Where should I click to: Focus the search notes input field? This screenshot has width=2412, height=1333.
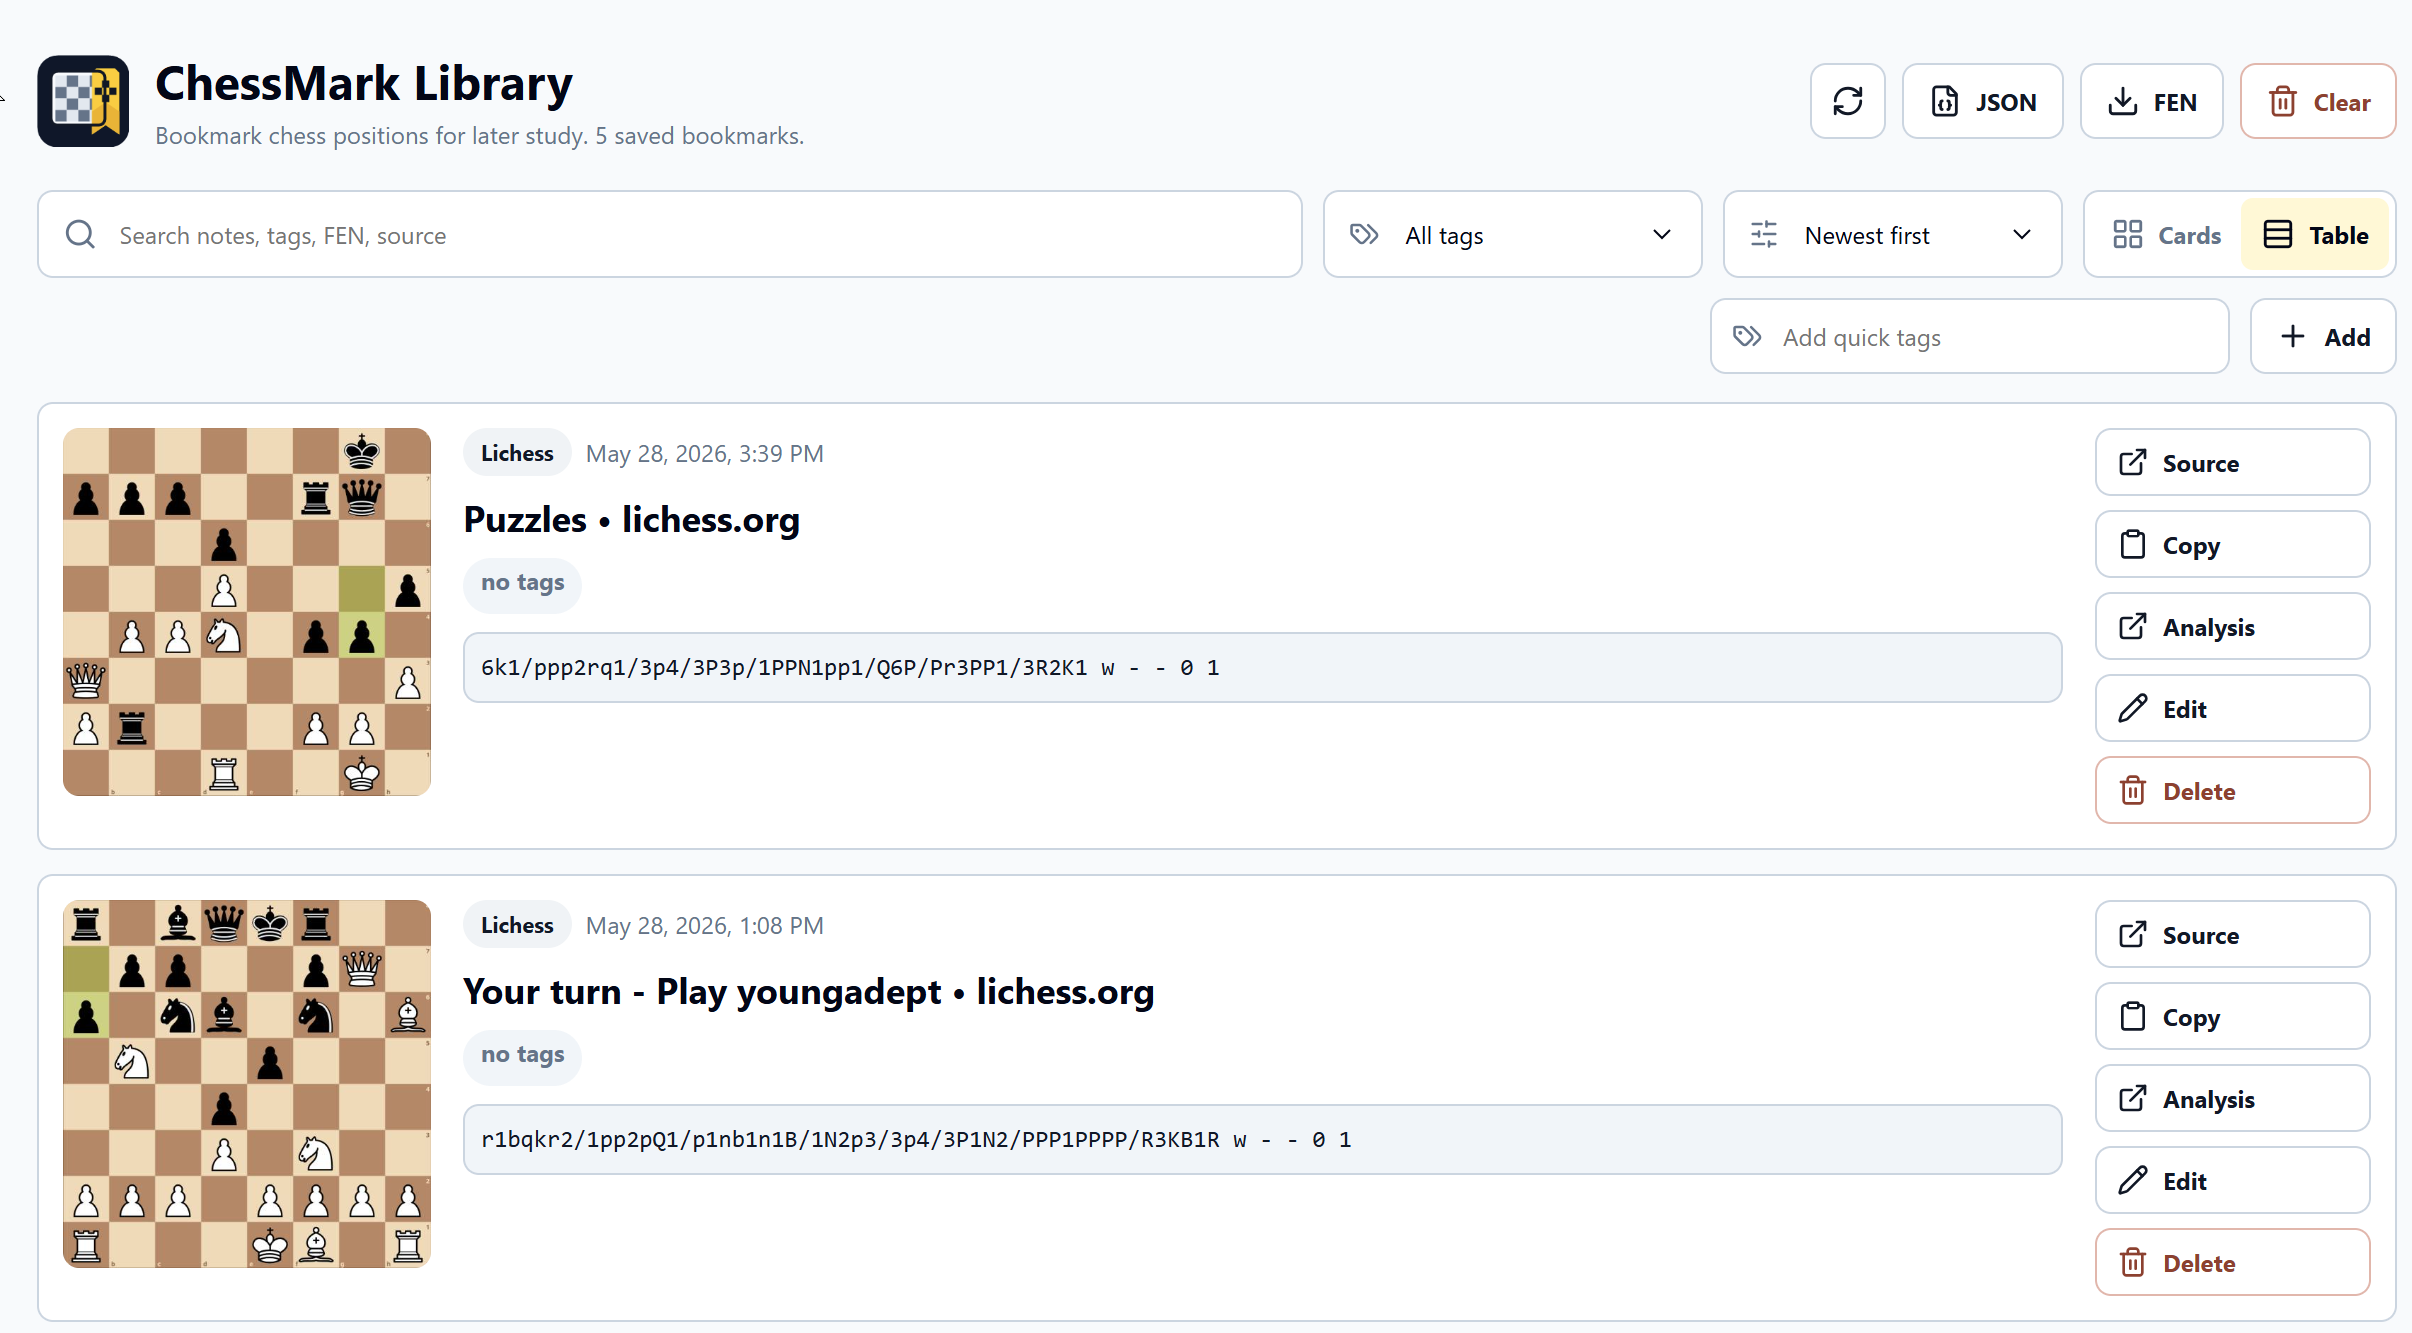670,235
